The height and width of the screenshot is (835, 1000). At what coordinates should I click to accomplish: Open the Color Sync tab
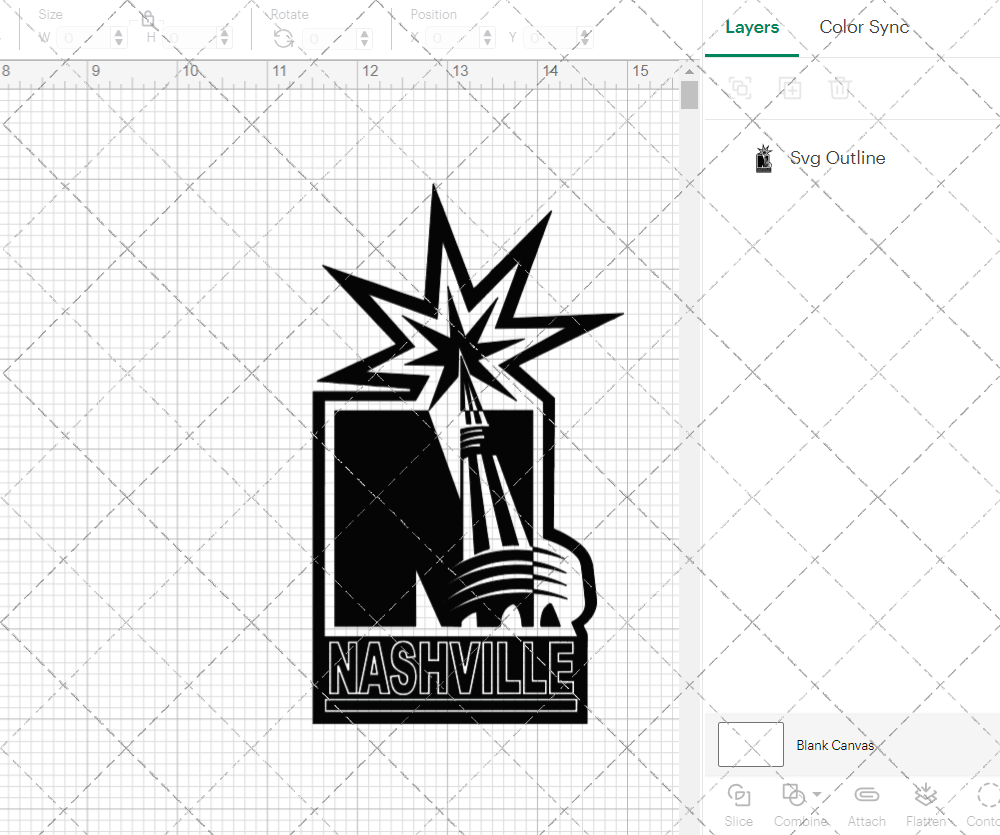tap(864, 27)
